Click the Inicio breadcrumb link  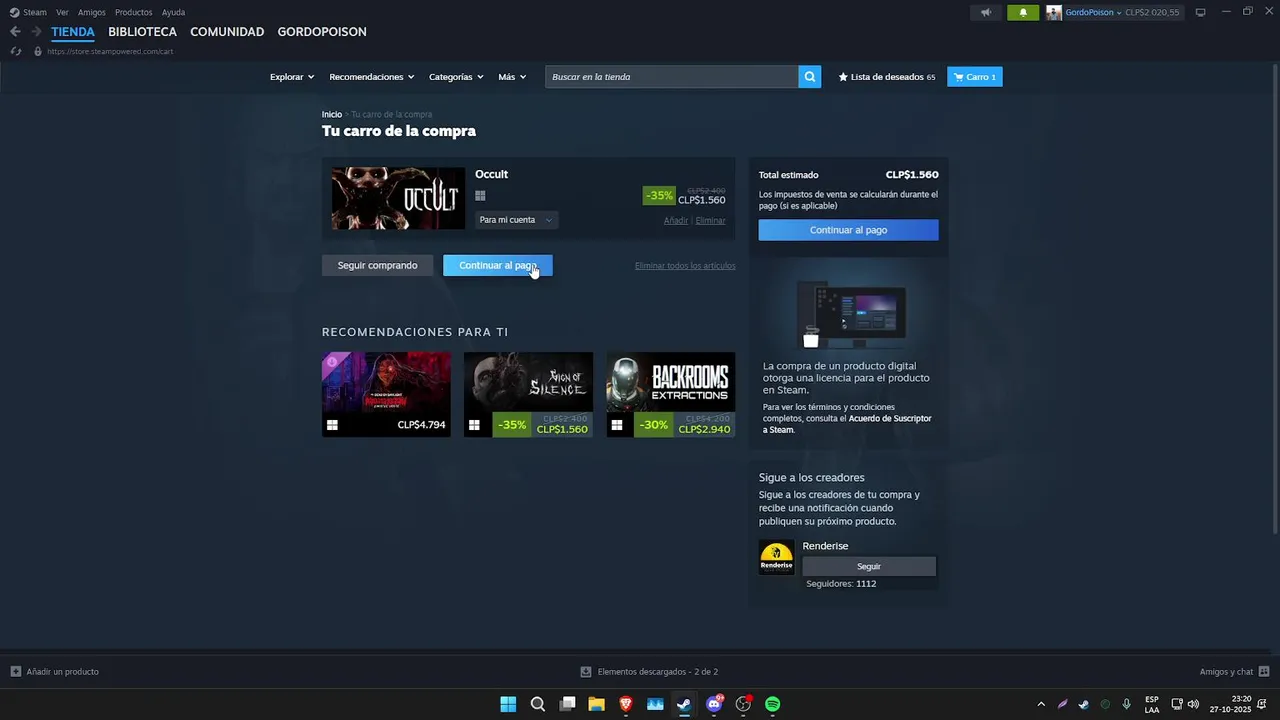(332, 114)
